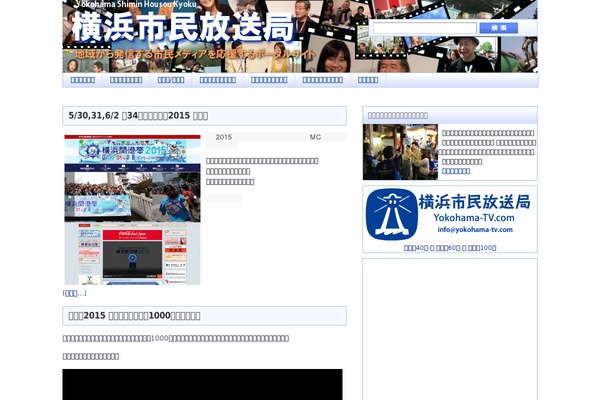Select the banner size link with 100
The image size is (600, 400).
coord(482,248)
